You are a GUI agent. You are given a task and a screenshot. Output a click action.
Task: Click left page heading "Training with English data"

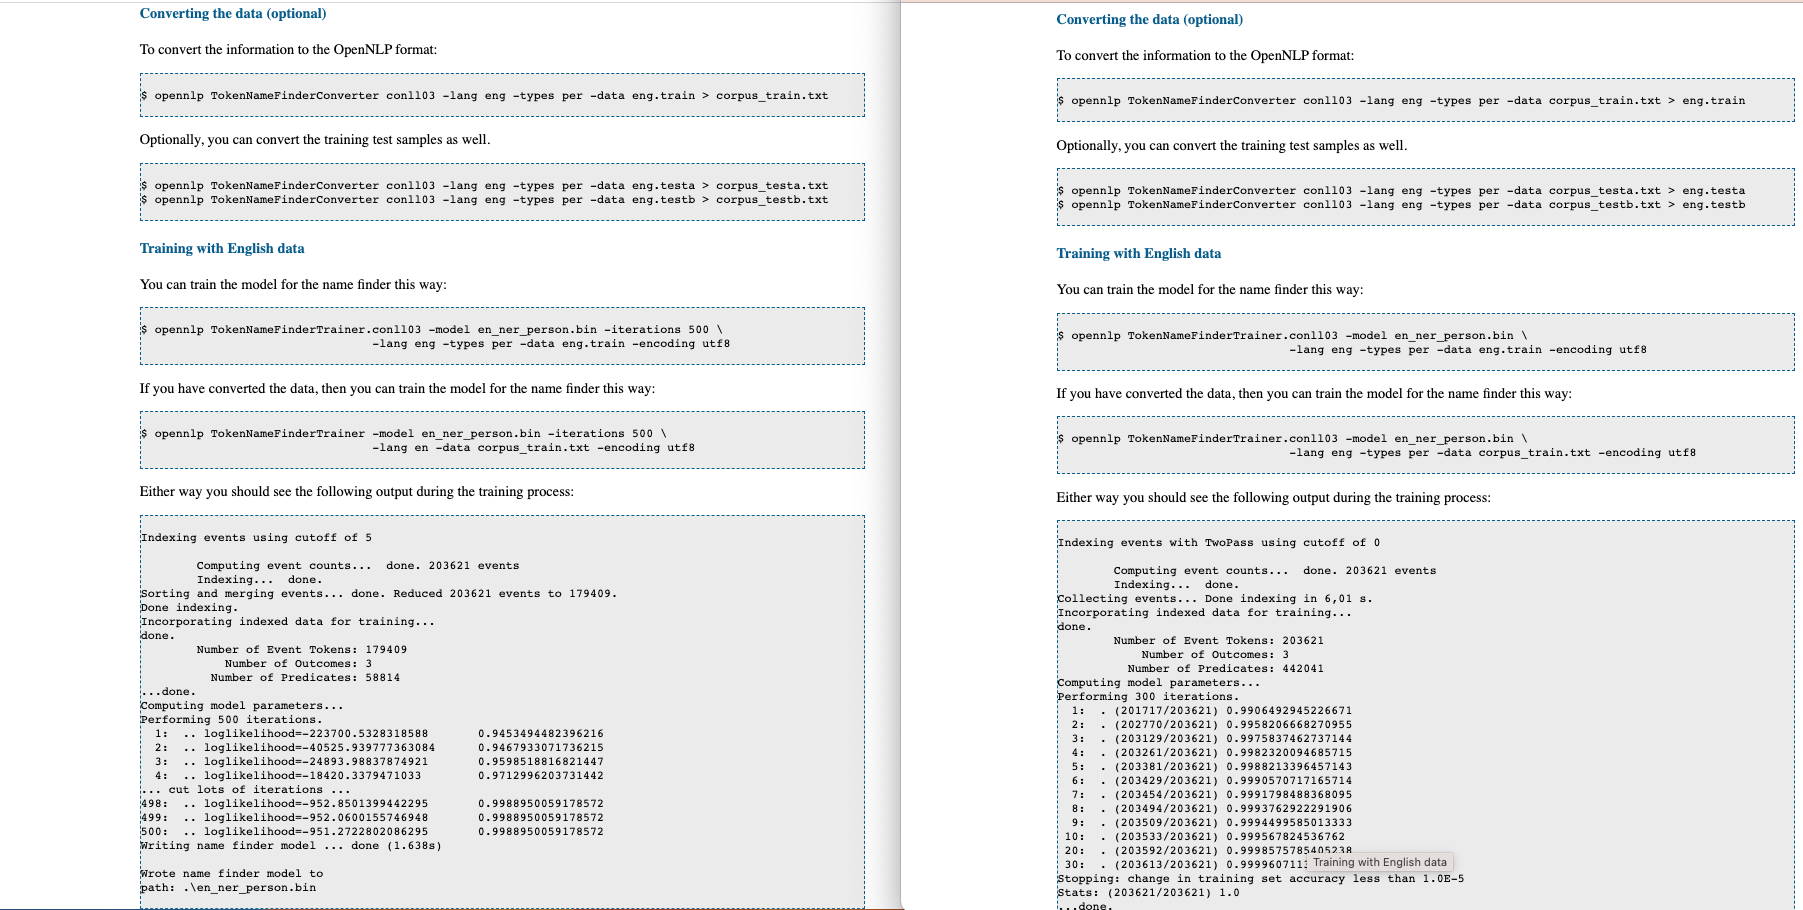[222, 249]
